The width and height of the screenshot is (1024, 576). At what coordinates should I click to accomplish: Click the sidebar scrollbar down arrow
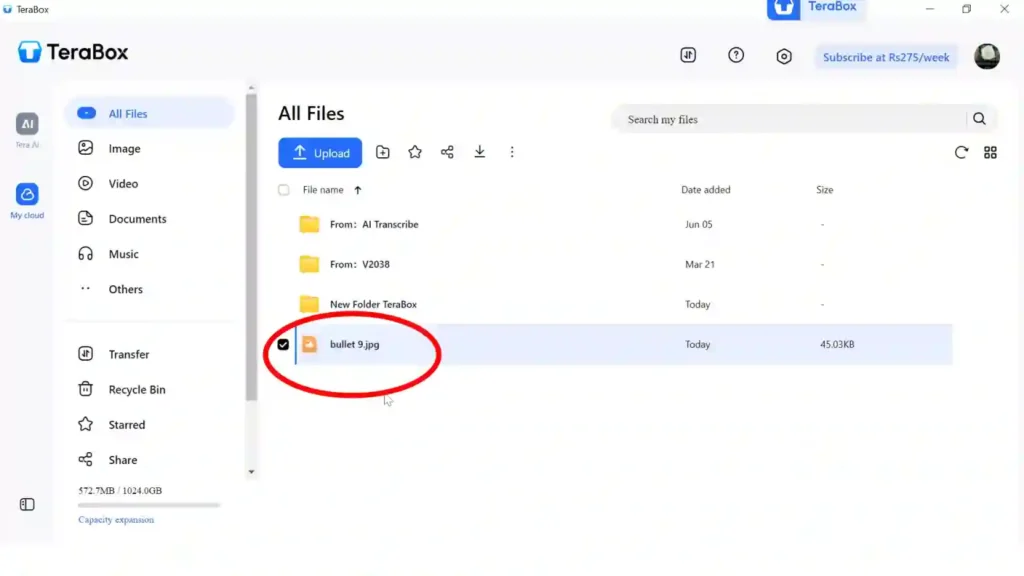251,472
